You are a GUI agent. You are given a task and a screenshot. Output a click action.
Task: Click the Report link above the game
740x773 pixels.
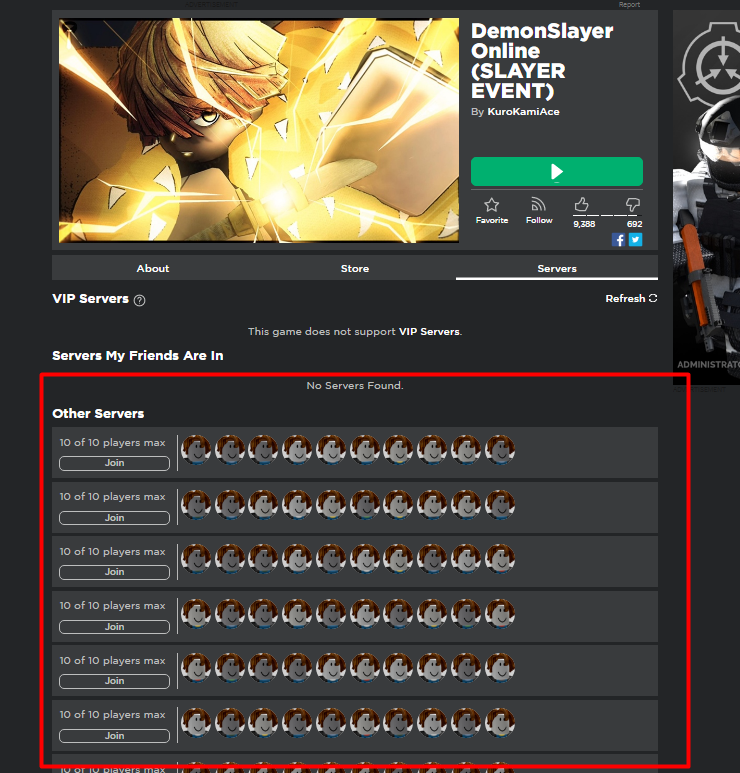pos(629,4)
